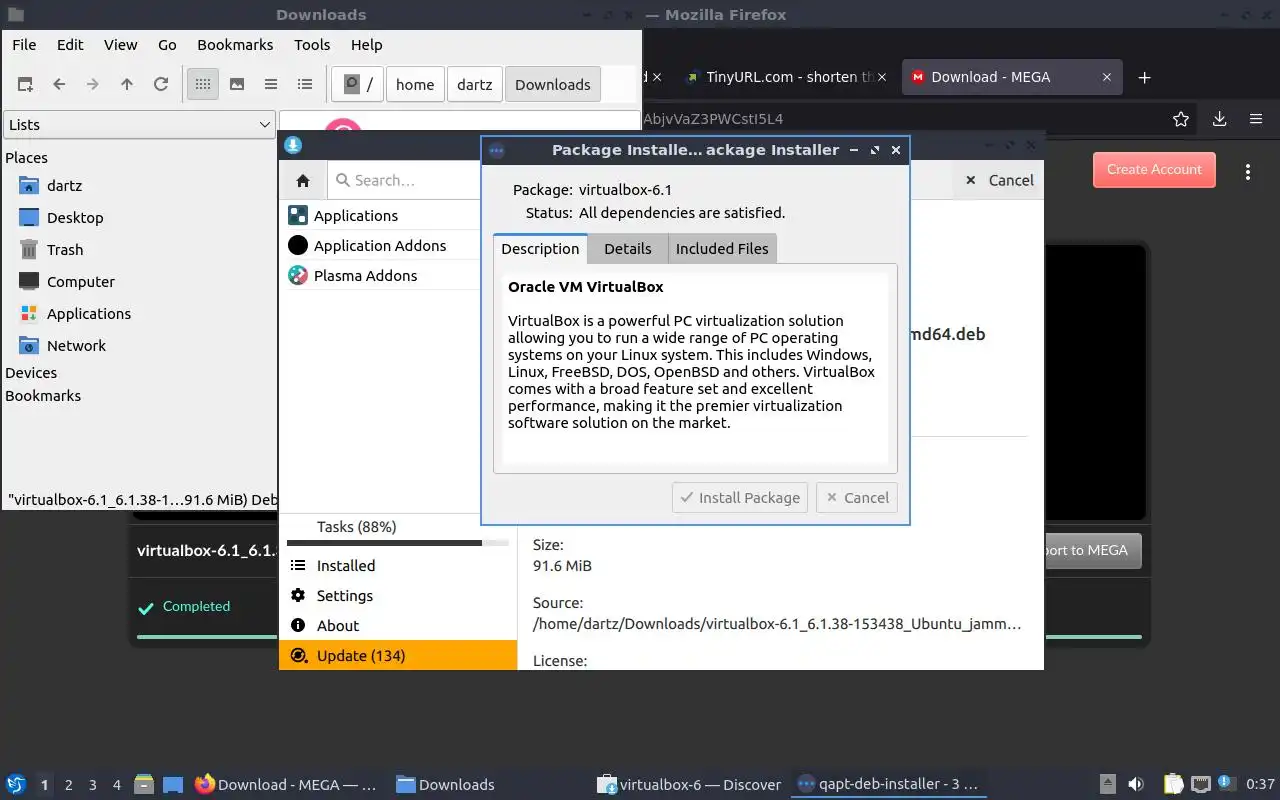The height and width of the screenshot is (800, 1280).
Task: Open the Go menu
Action: click(167, 45)
